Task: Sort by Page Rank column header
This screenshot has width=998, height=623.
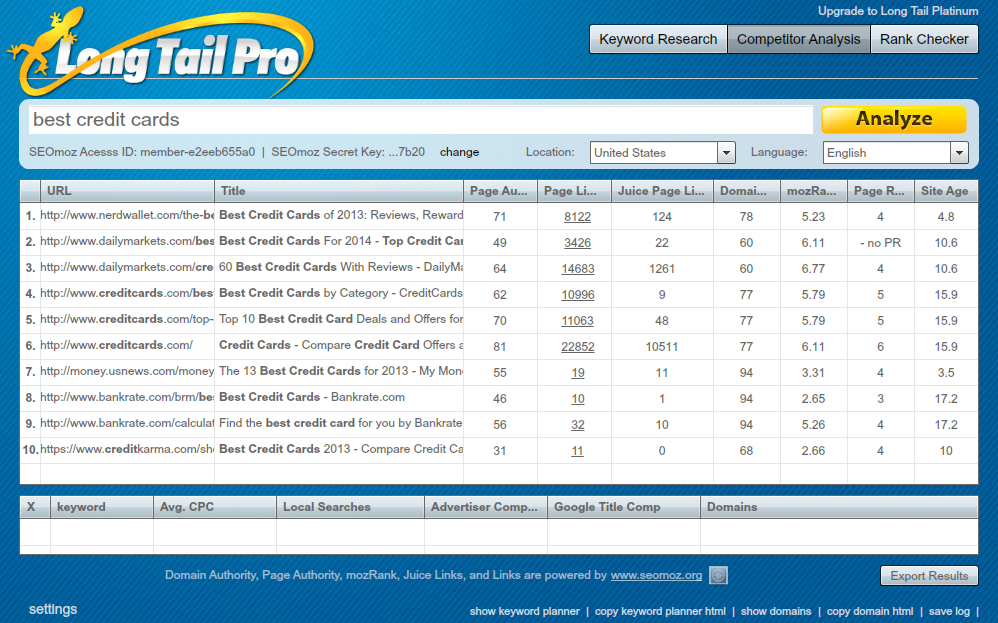Action: coord(881,191)
